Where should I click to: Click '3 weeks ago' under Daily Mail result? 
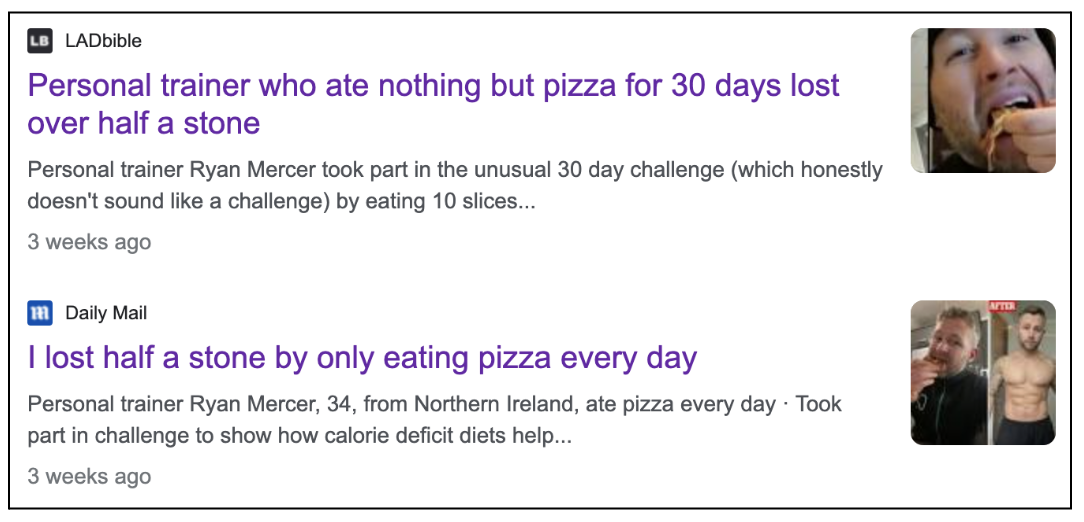click(89, 476)
